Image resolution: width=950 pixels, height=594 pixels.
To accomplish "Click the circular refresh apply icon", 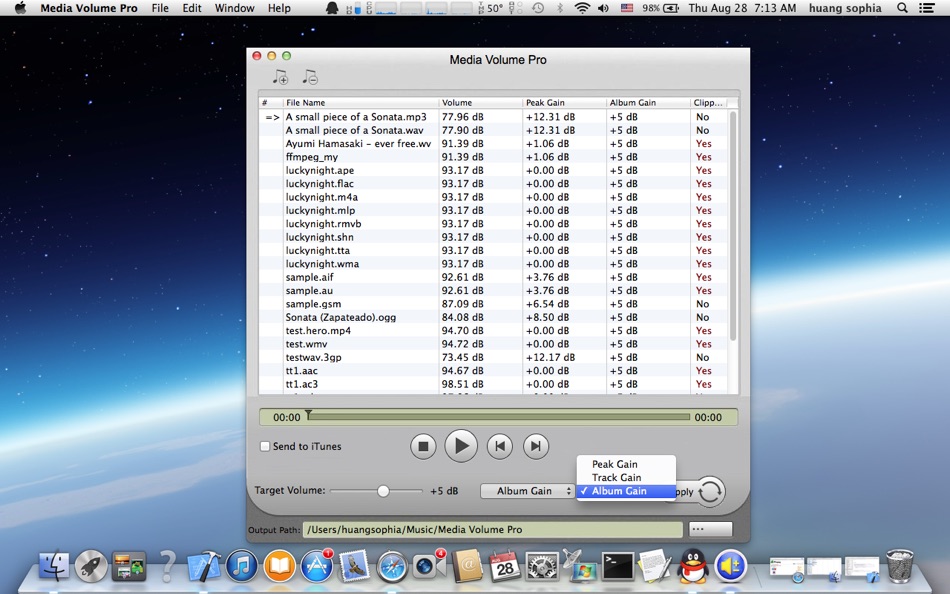I will click(x=709, y=492).
